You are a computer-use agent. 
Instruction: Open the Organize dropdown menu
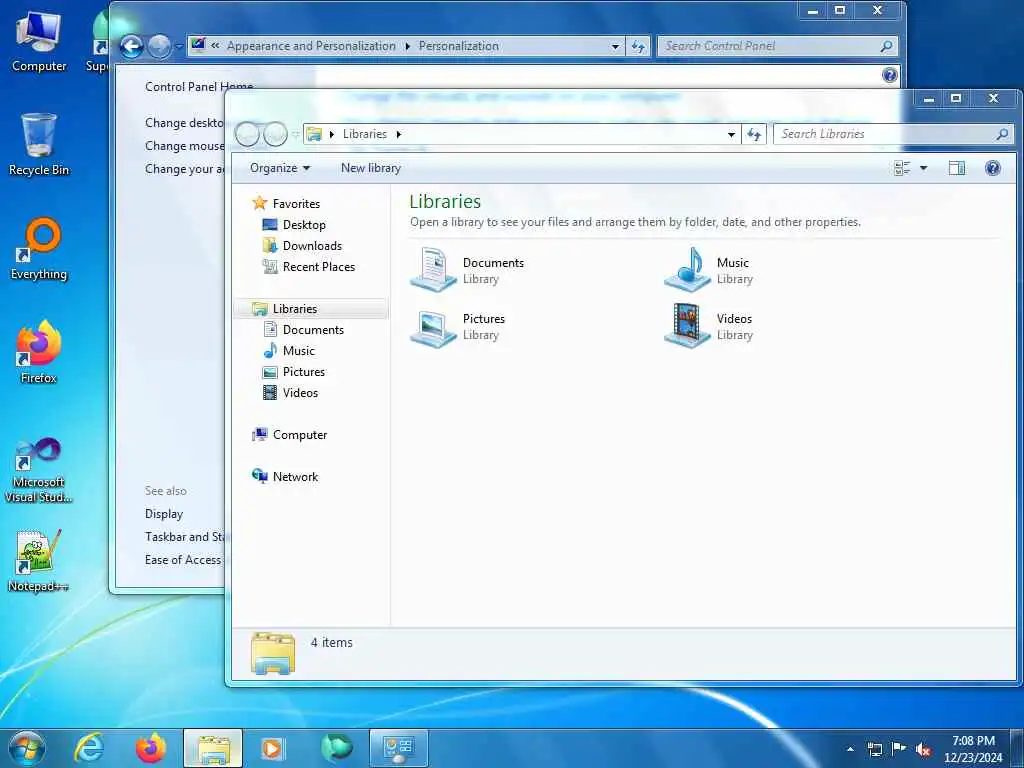280,168
